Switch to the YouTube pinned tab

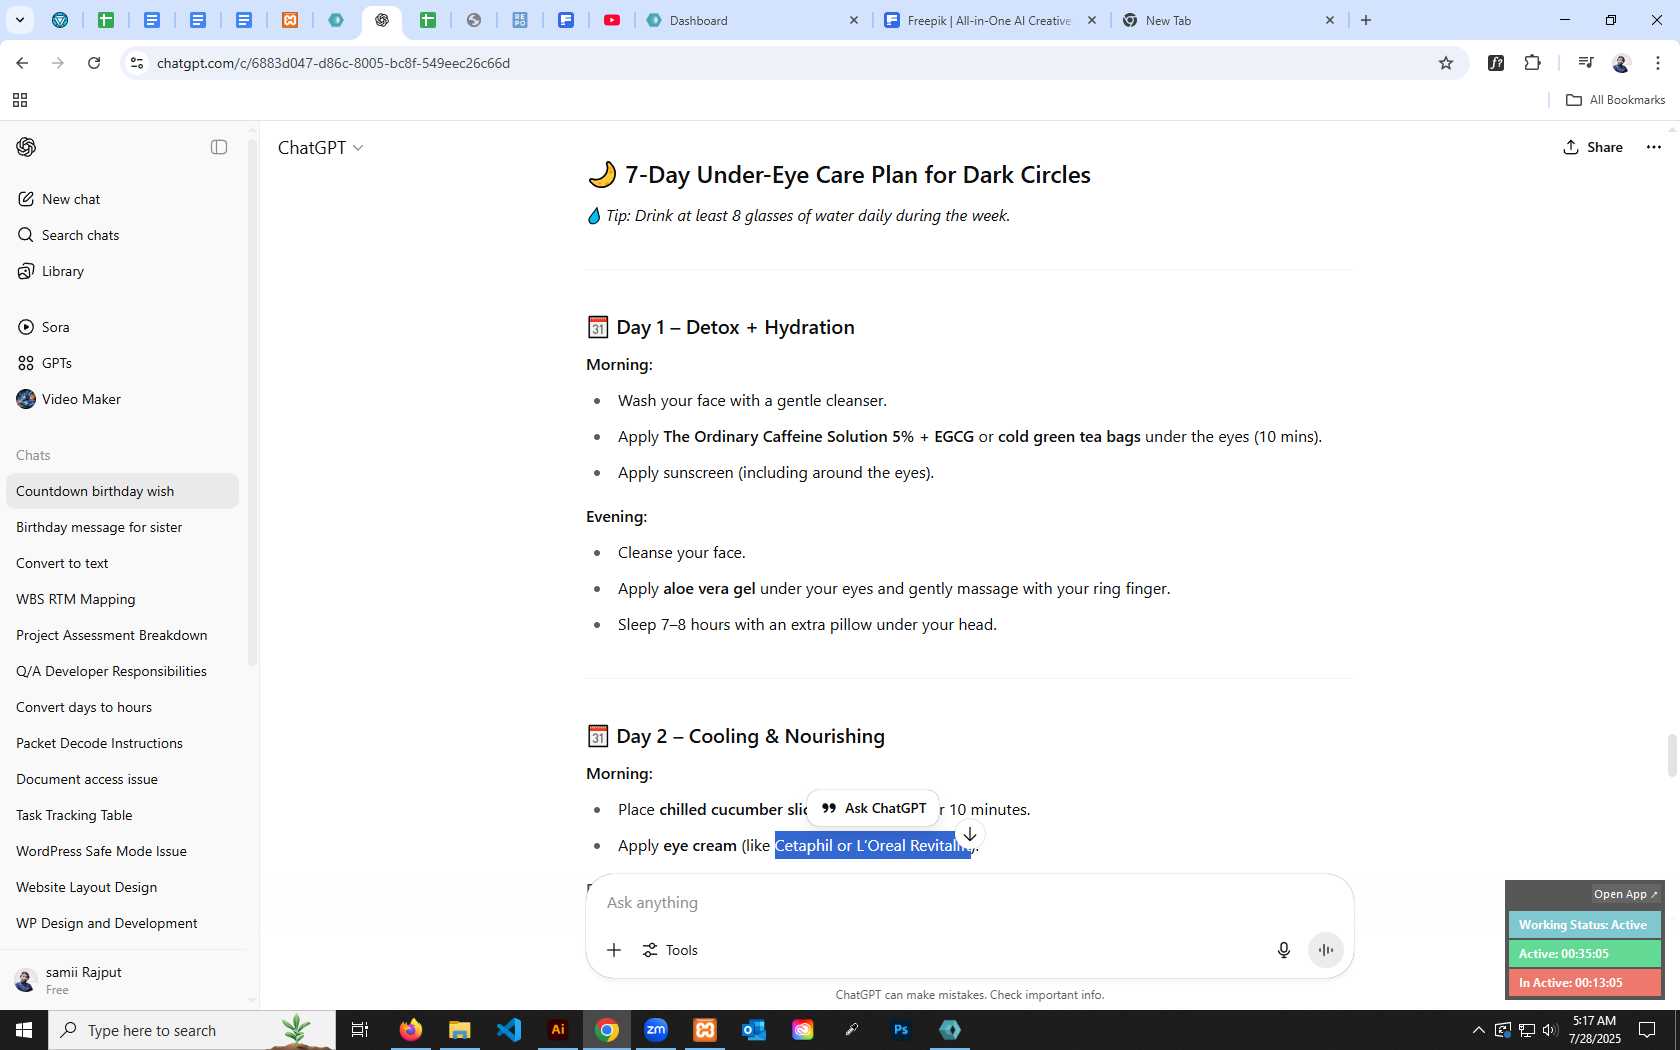(x=612, y=20)
